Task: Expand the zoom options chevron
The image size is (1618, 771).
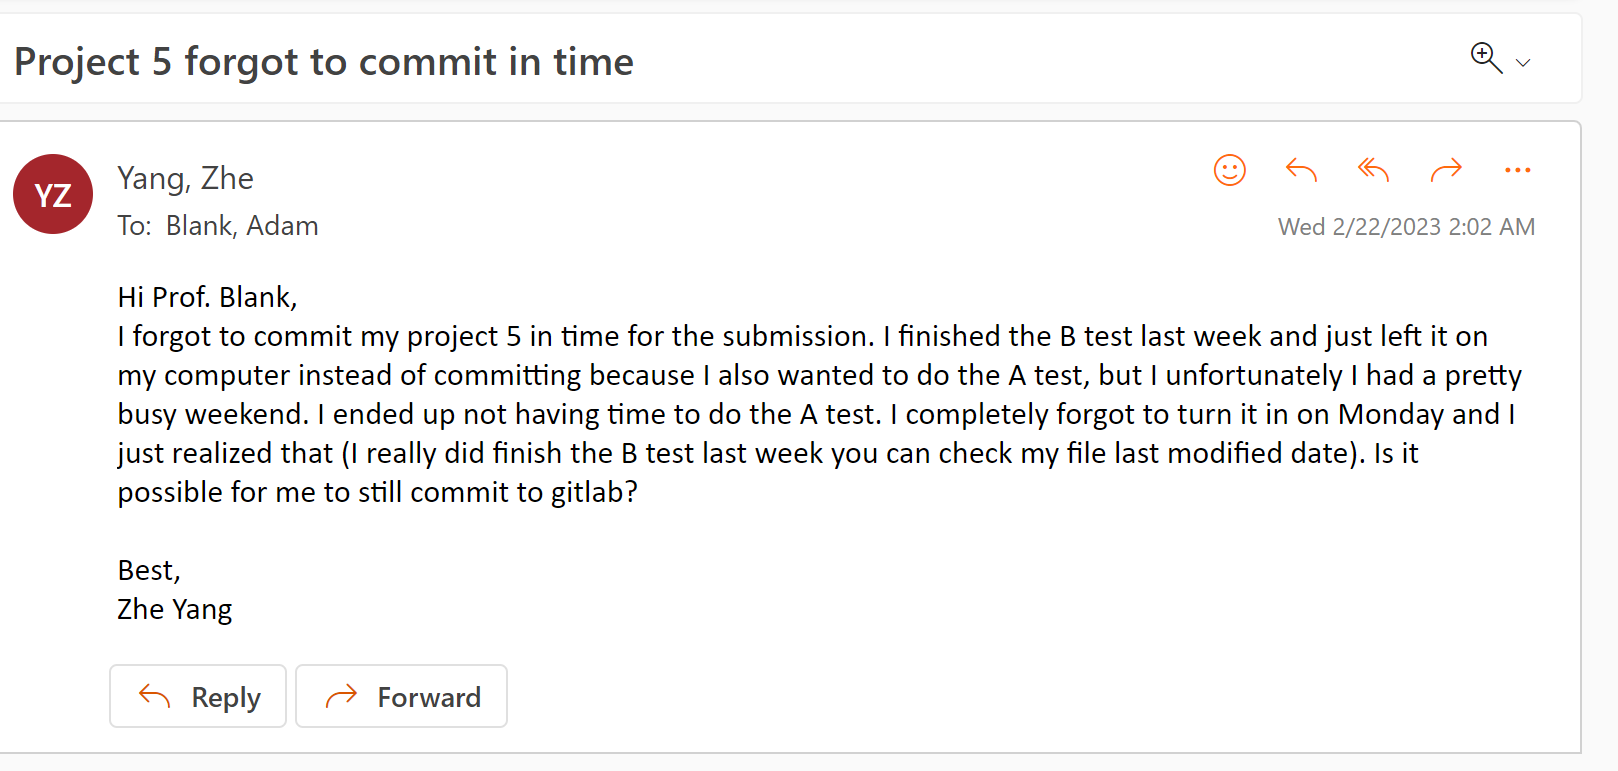Action: pos(1523,63)
